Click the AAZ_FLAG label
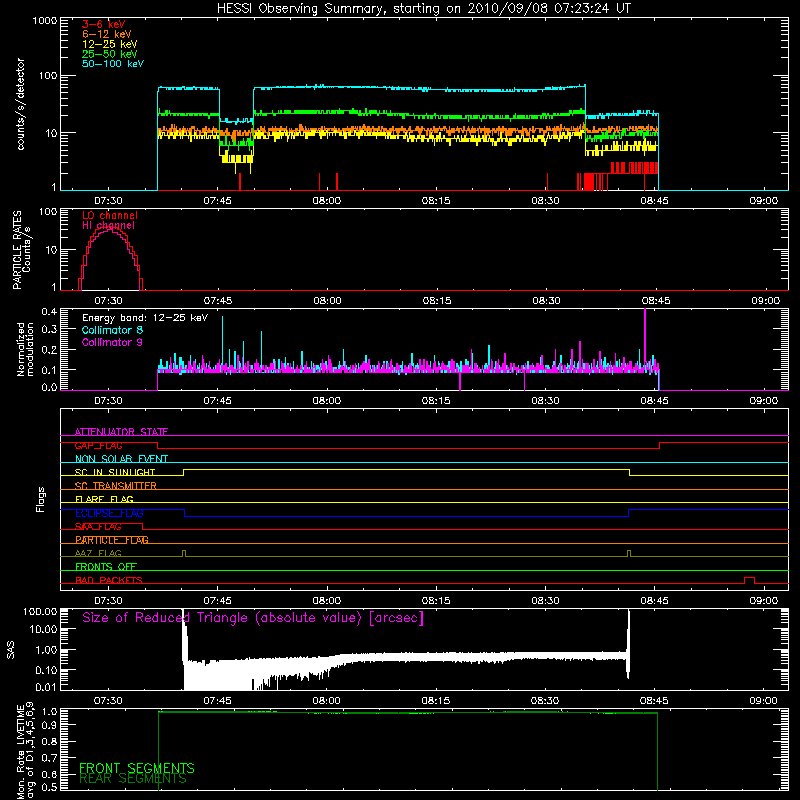Viewport: 800px width, 800px height. 98,553
